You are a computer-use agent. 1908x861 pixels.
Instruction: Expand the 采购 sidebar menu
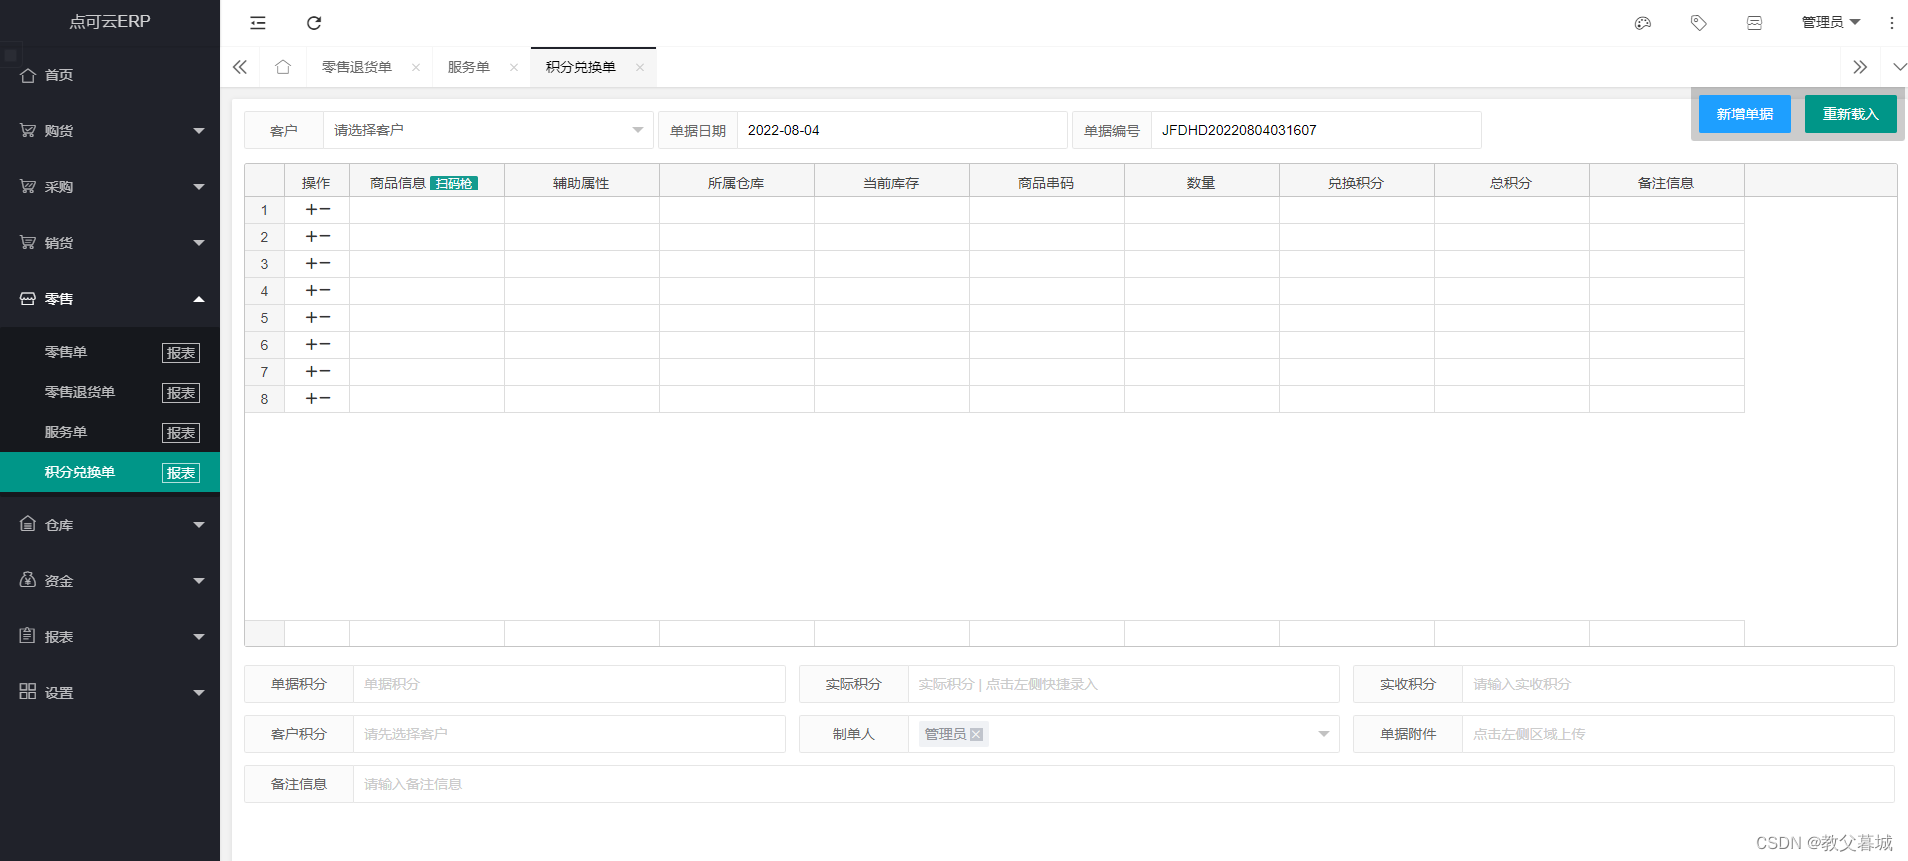tap(110, 187)
